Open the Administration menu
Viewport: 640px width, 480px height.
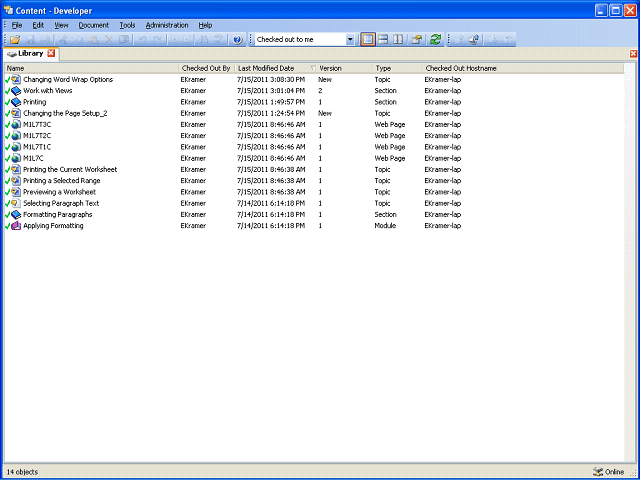167,25
